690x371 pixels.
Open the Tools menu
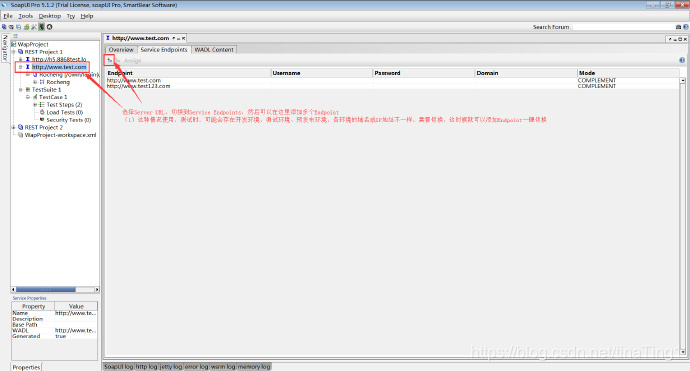(x=26, y=16)
